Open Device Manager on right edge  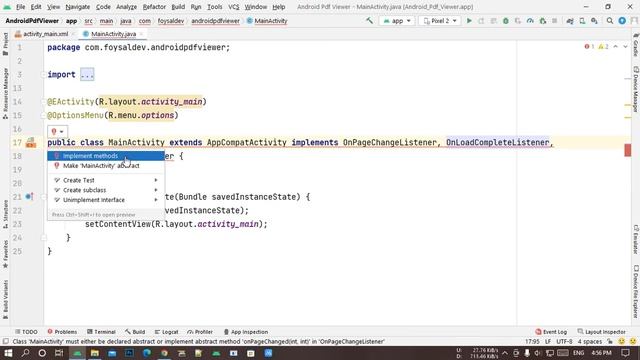[x=636, y=89]
